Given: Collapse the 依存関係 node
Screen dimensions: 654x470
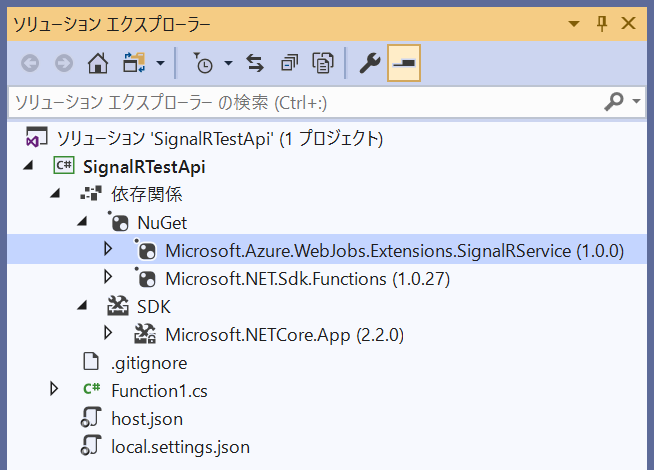Looking at the screenshot, I should [x=55, y=194].
